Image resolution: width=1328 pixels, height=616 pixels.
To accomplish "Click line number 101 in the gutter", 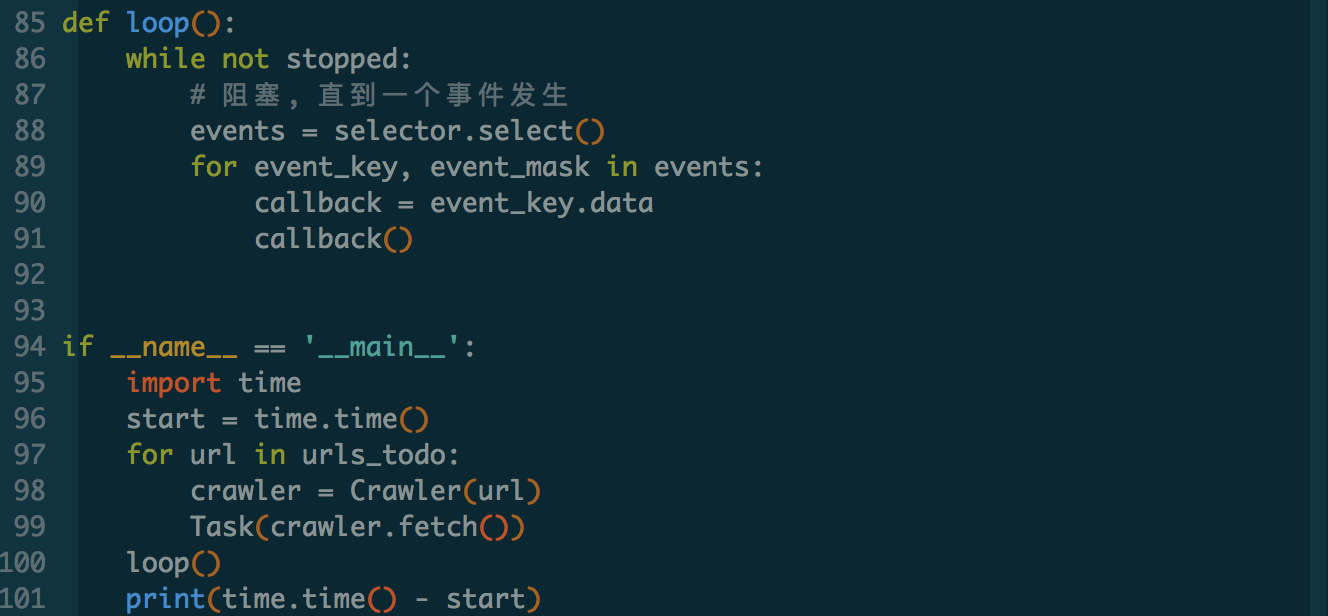I will point(24,599).
